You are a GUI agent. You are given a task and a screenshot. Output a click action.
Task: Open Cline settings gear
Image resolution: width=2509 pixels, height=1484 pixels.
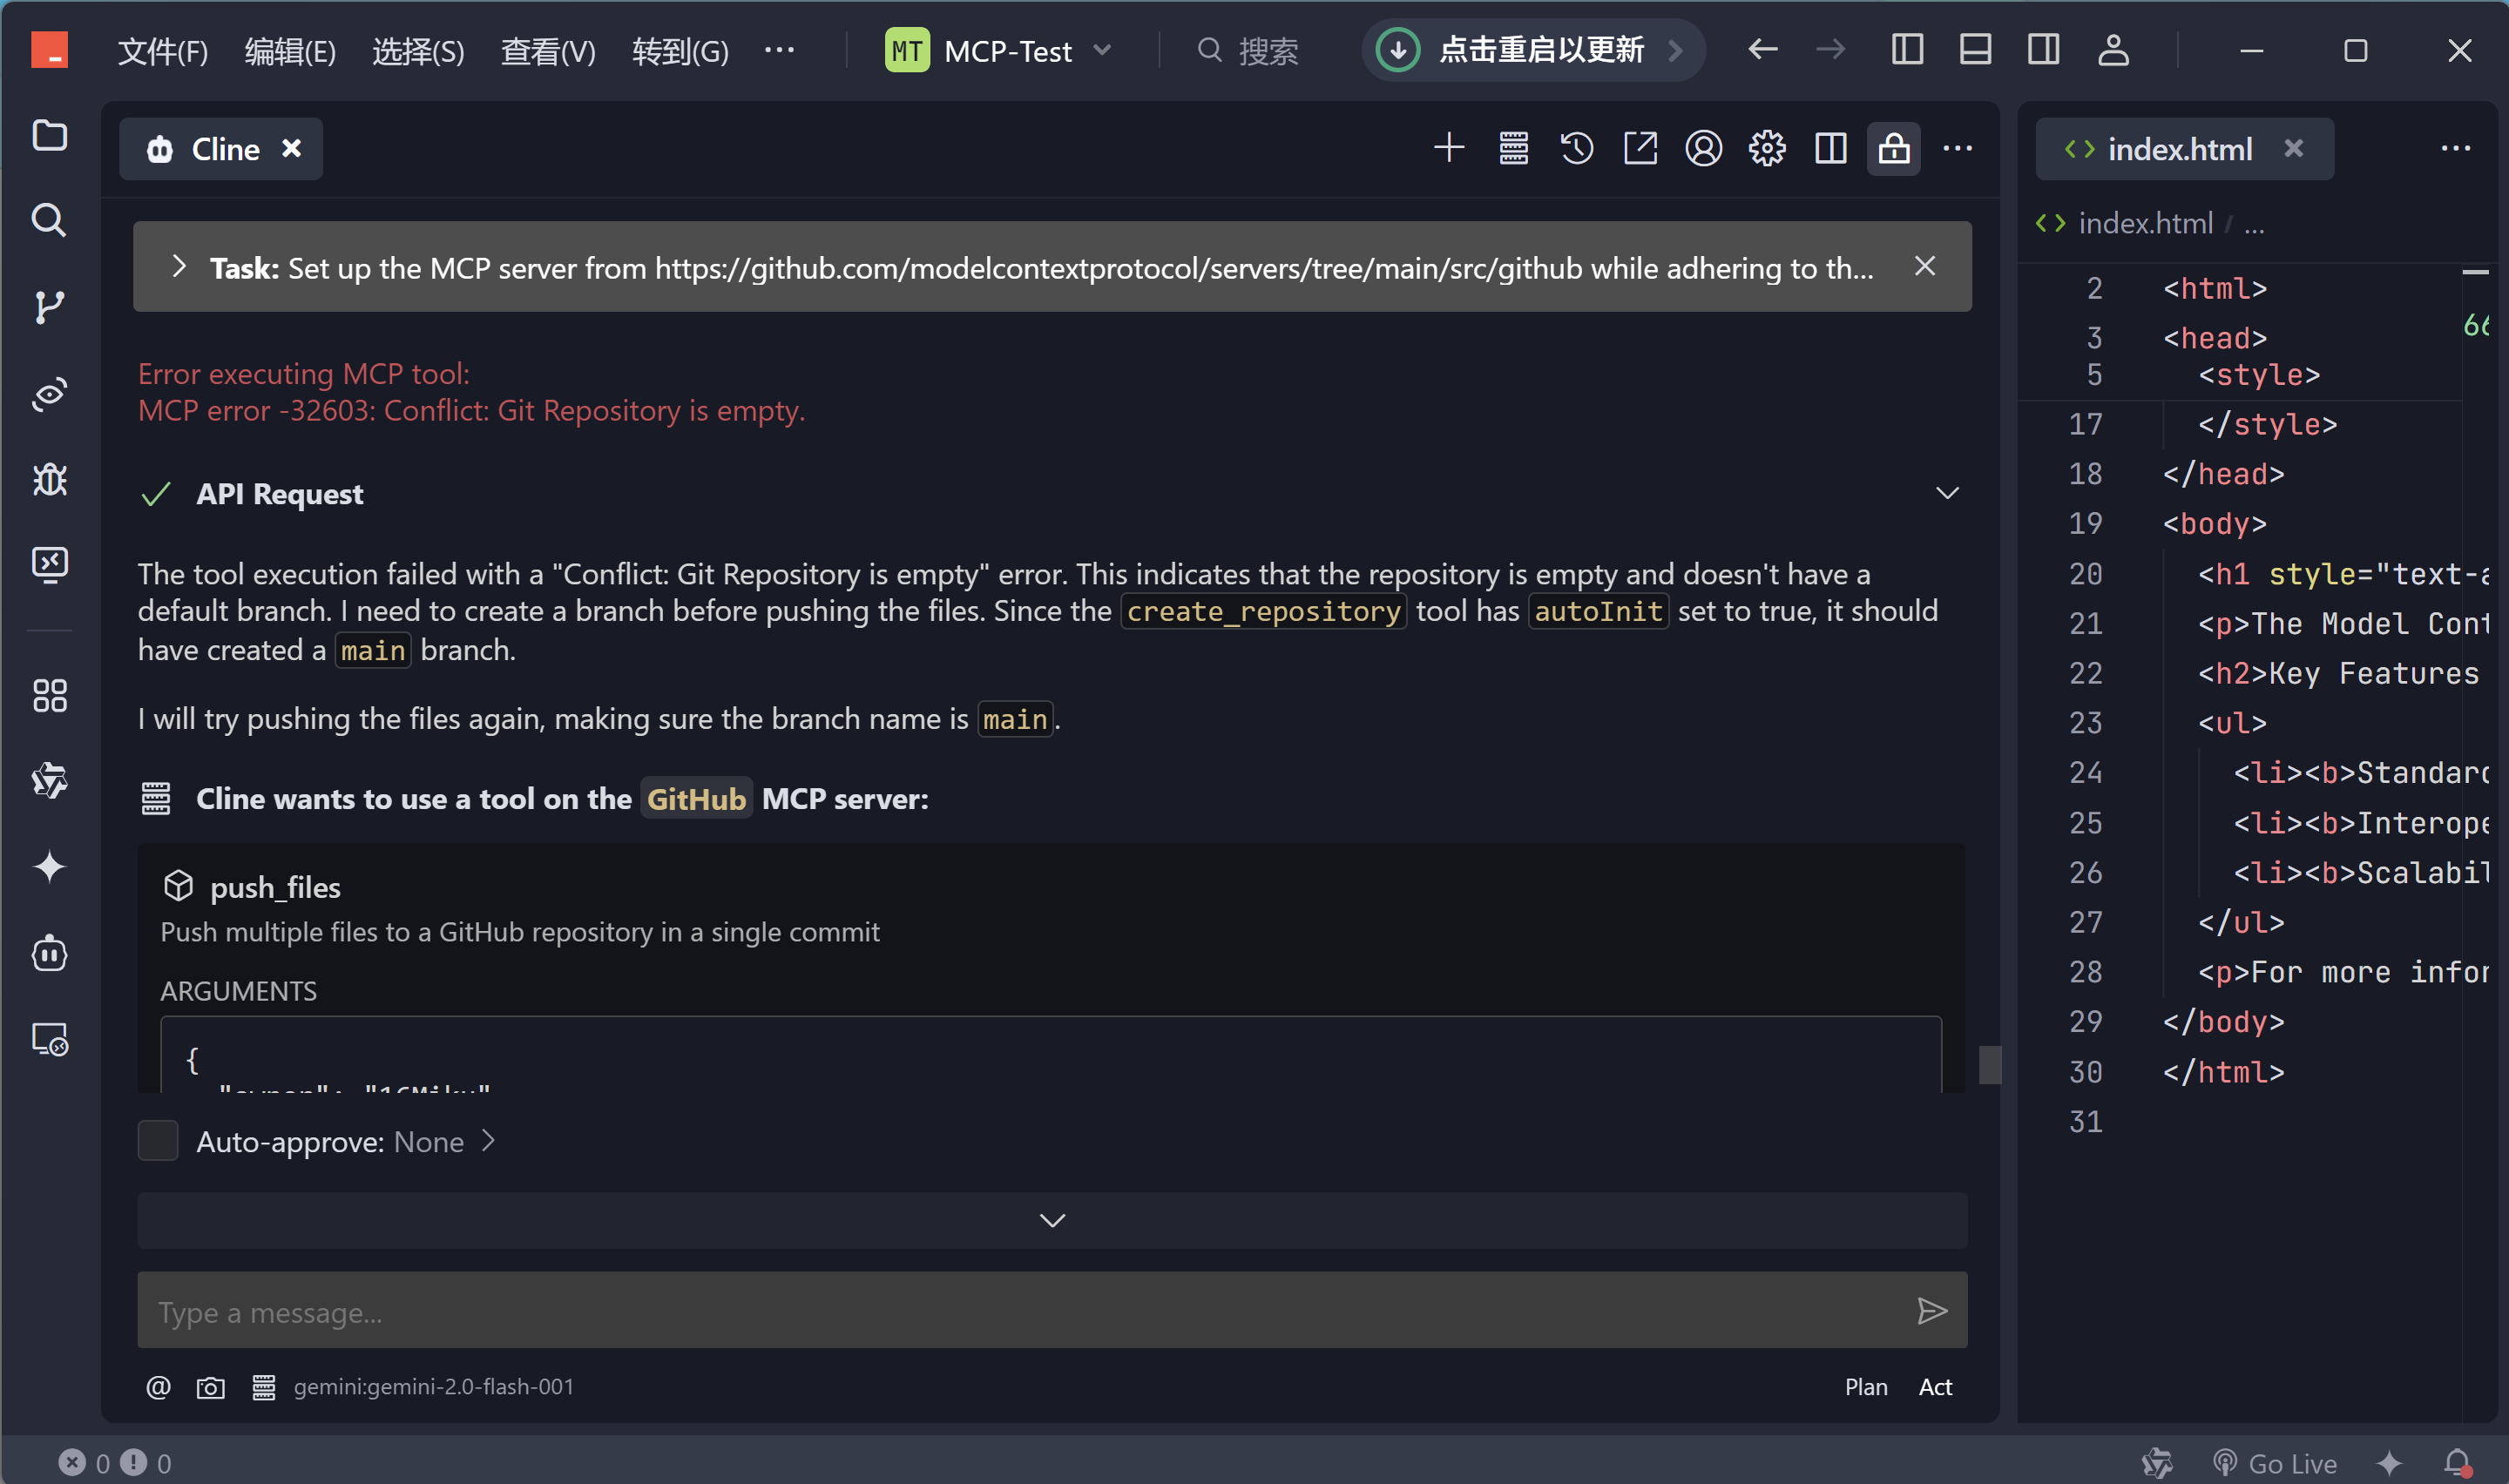coord(1767,148)
